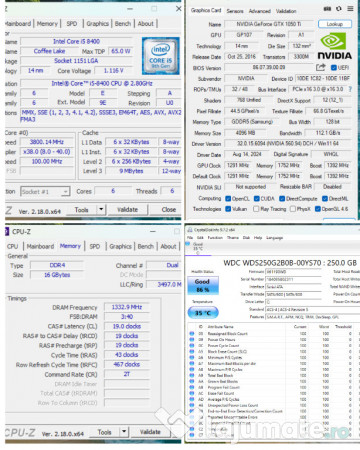Toggle the OpenGL 4.6 checkbox
360x450 pixels.
[x=318, y=209]
